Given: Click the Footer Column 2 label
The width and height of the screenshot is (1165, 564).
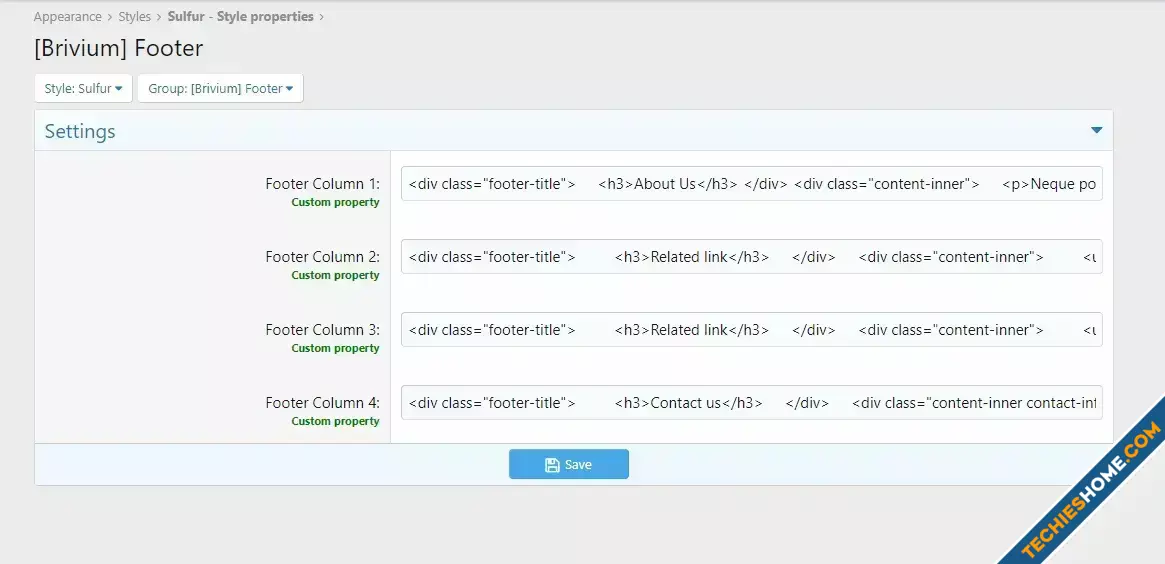Looking at the screenshot, I should click(322, 257).
